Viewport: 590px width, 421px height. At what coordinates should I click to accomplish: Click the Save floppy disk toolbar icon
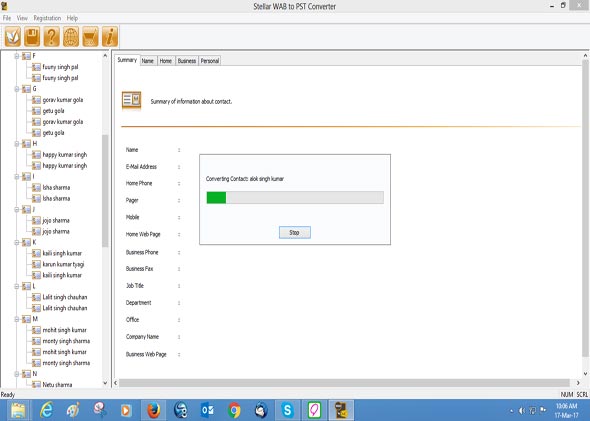coord(32,36)
